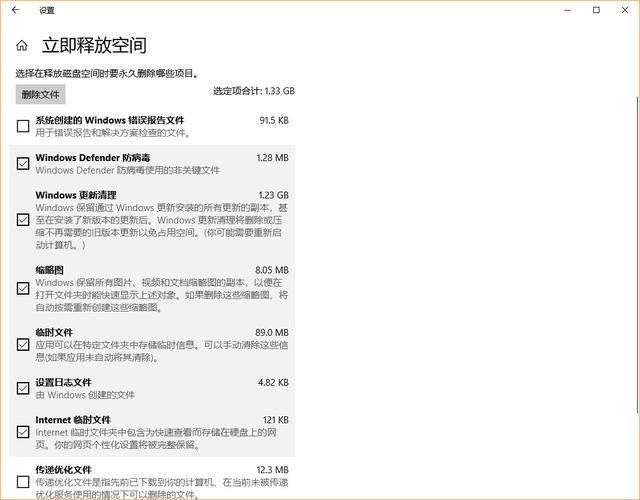Click the 临时文件 item title
The width and height of the screenshot is (640, 500).
point(54,332)
